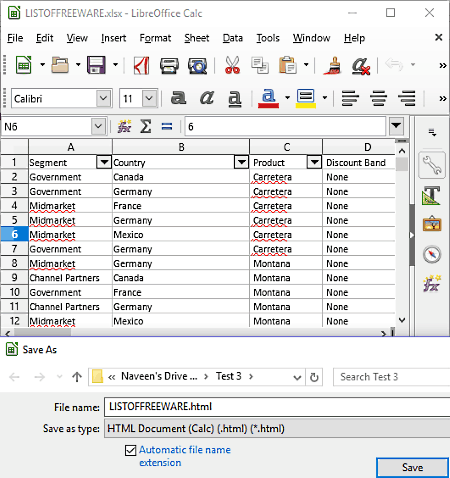Apply red font color
Screen dimensions: 450x478
pyautogui.click(x=268, y=98)
